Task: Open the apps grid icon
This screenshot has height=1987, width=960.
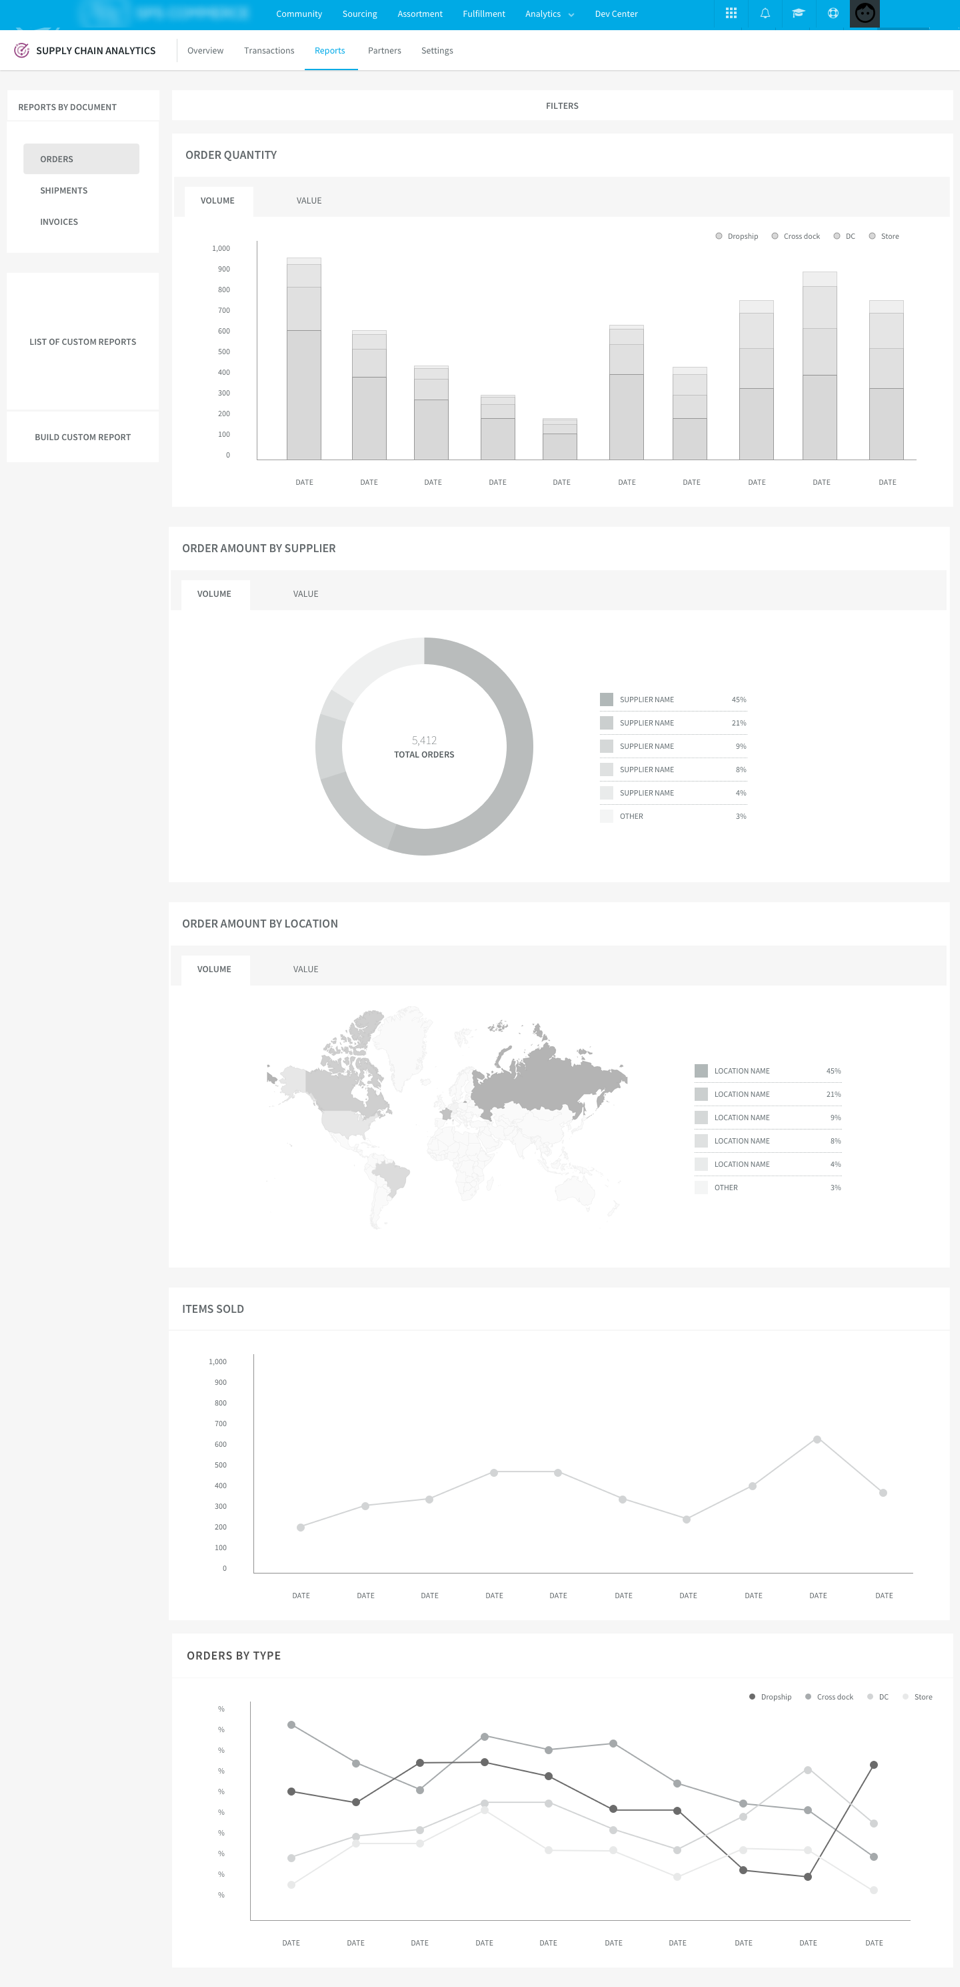Action: tap(731, 14)
